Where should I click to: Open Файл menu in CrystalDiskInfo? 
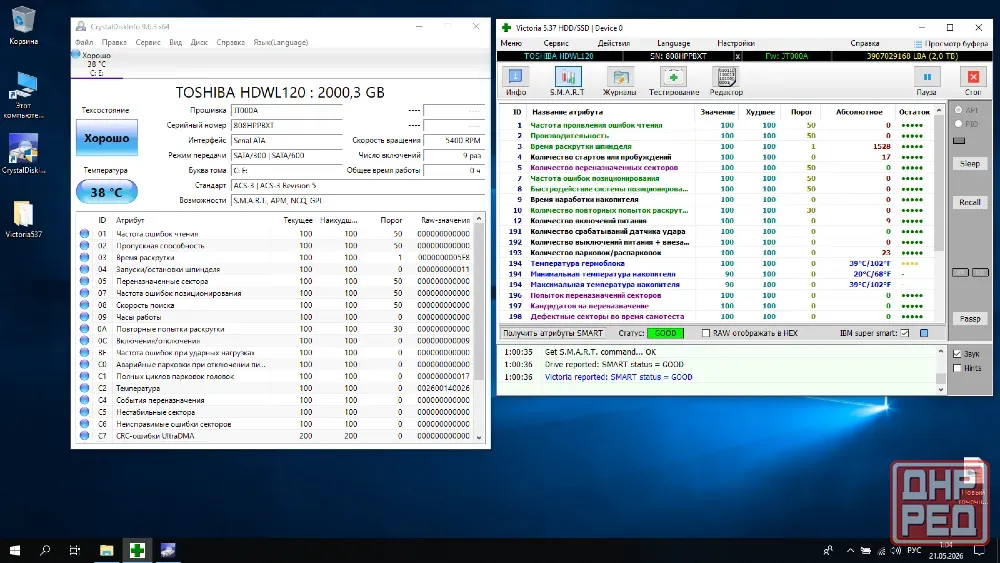coord(84,42)
